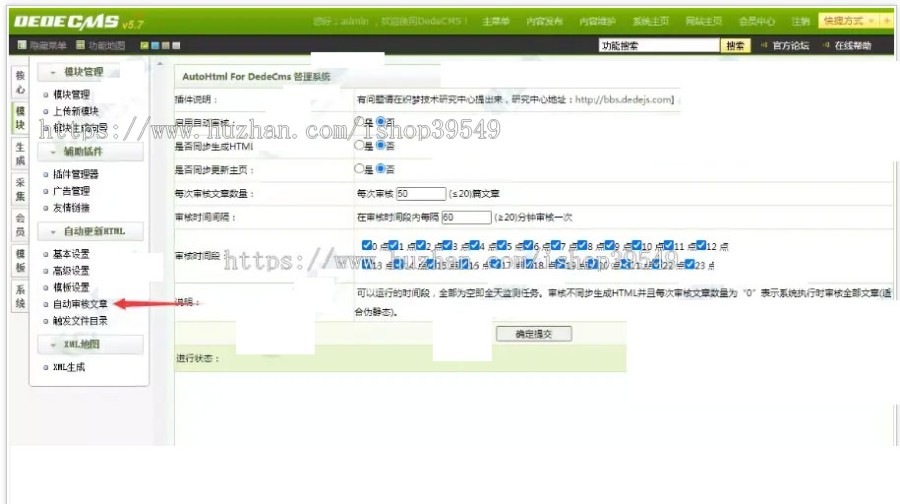900x504 pixels.
Task: Click the 审核时间间隔 minutes field
Action: [x=467, y=217]
